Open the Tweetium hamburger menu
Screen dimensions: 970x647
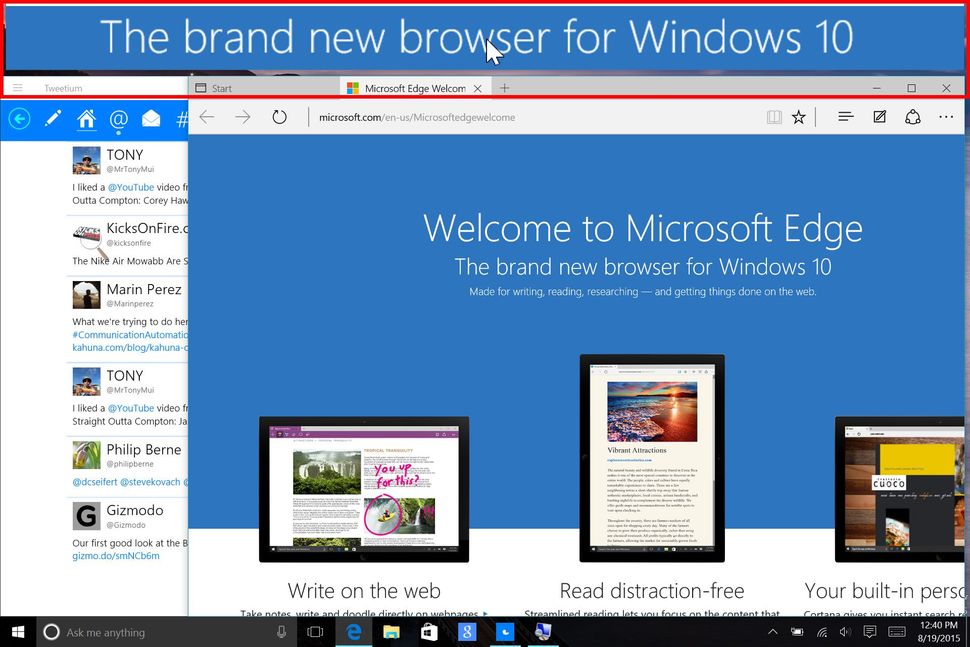tap(17, 87)
